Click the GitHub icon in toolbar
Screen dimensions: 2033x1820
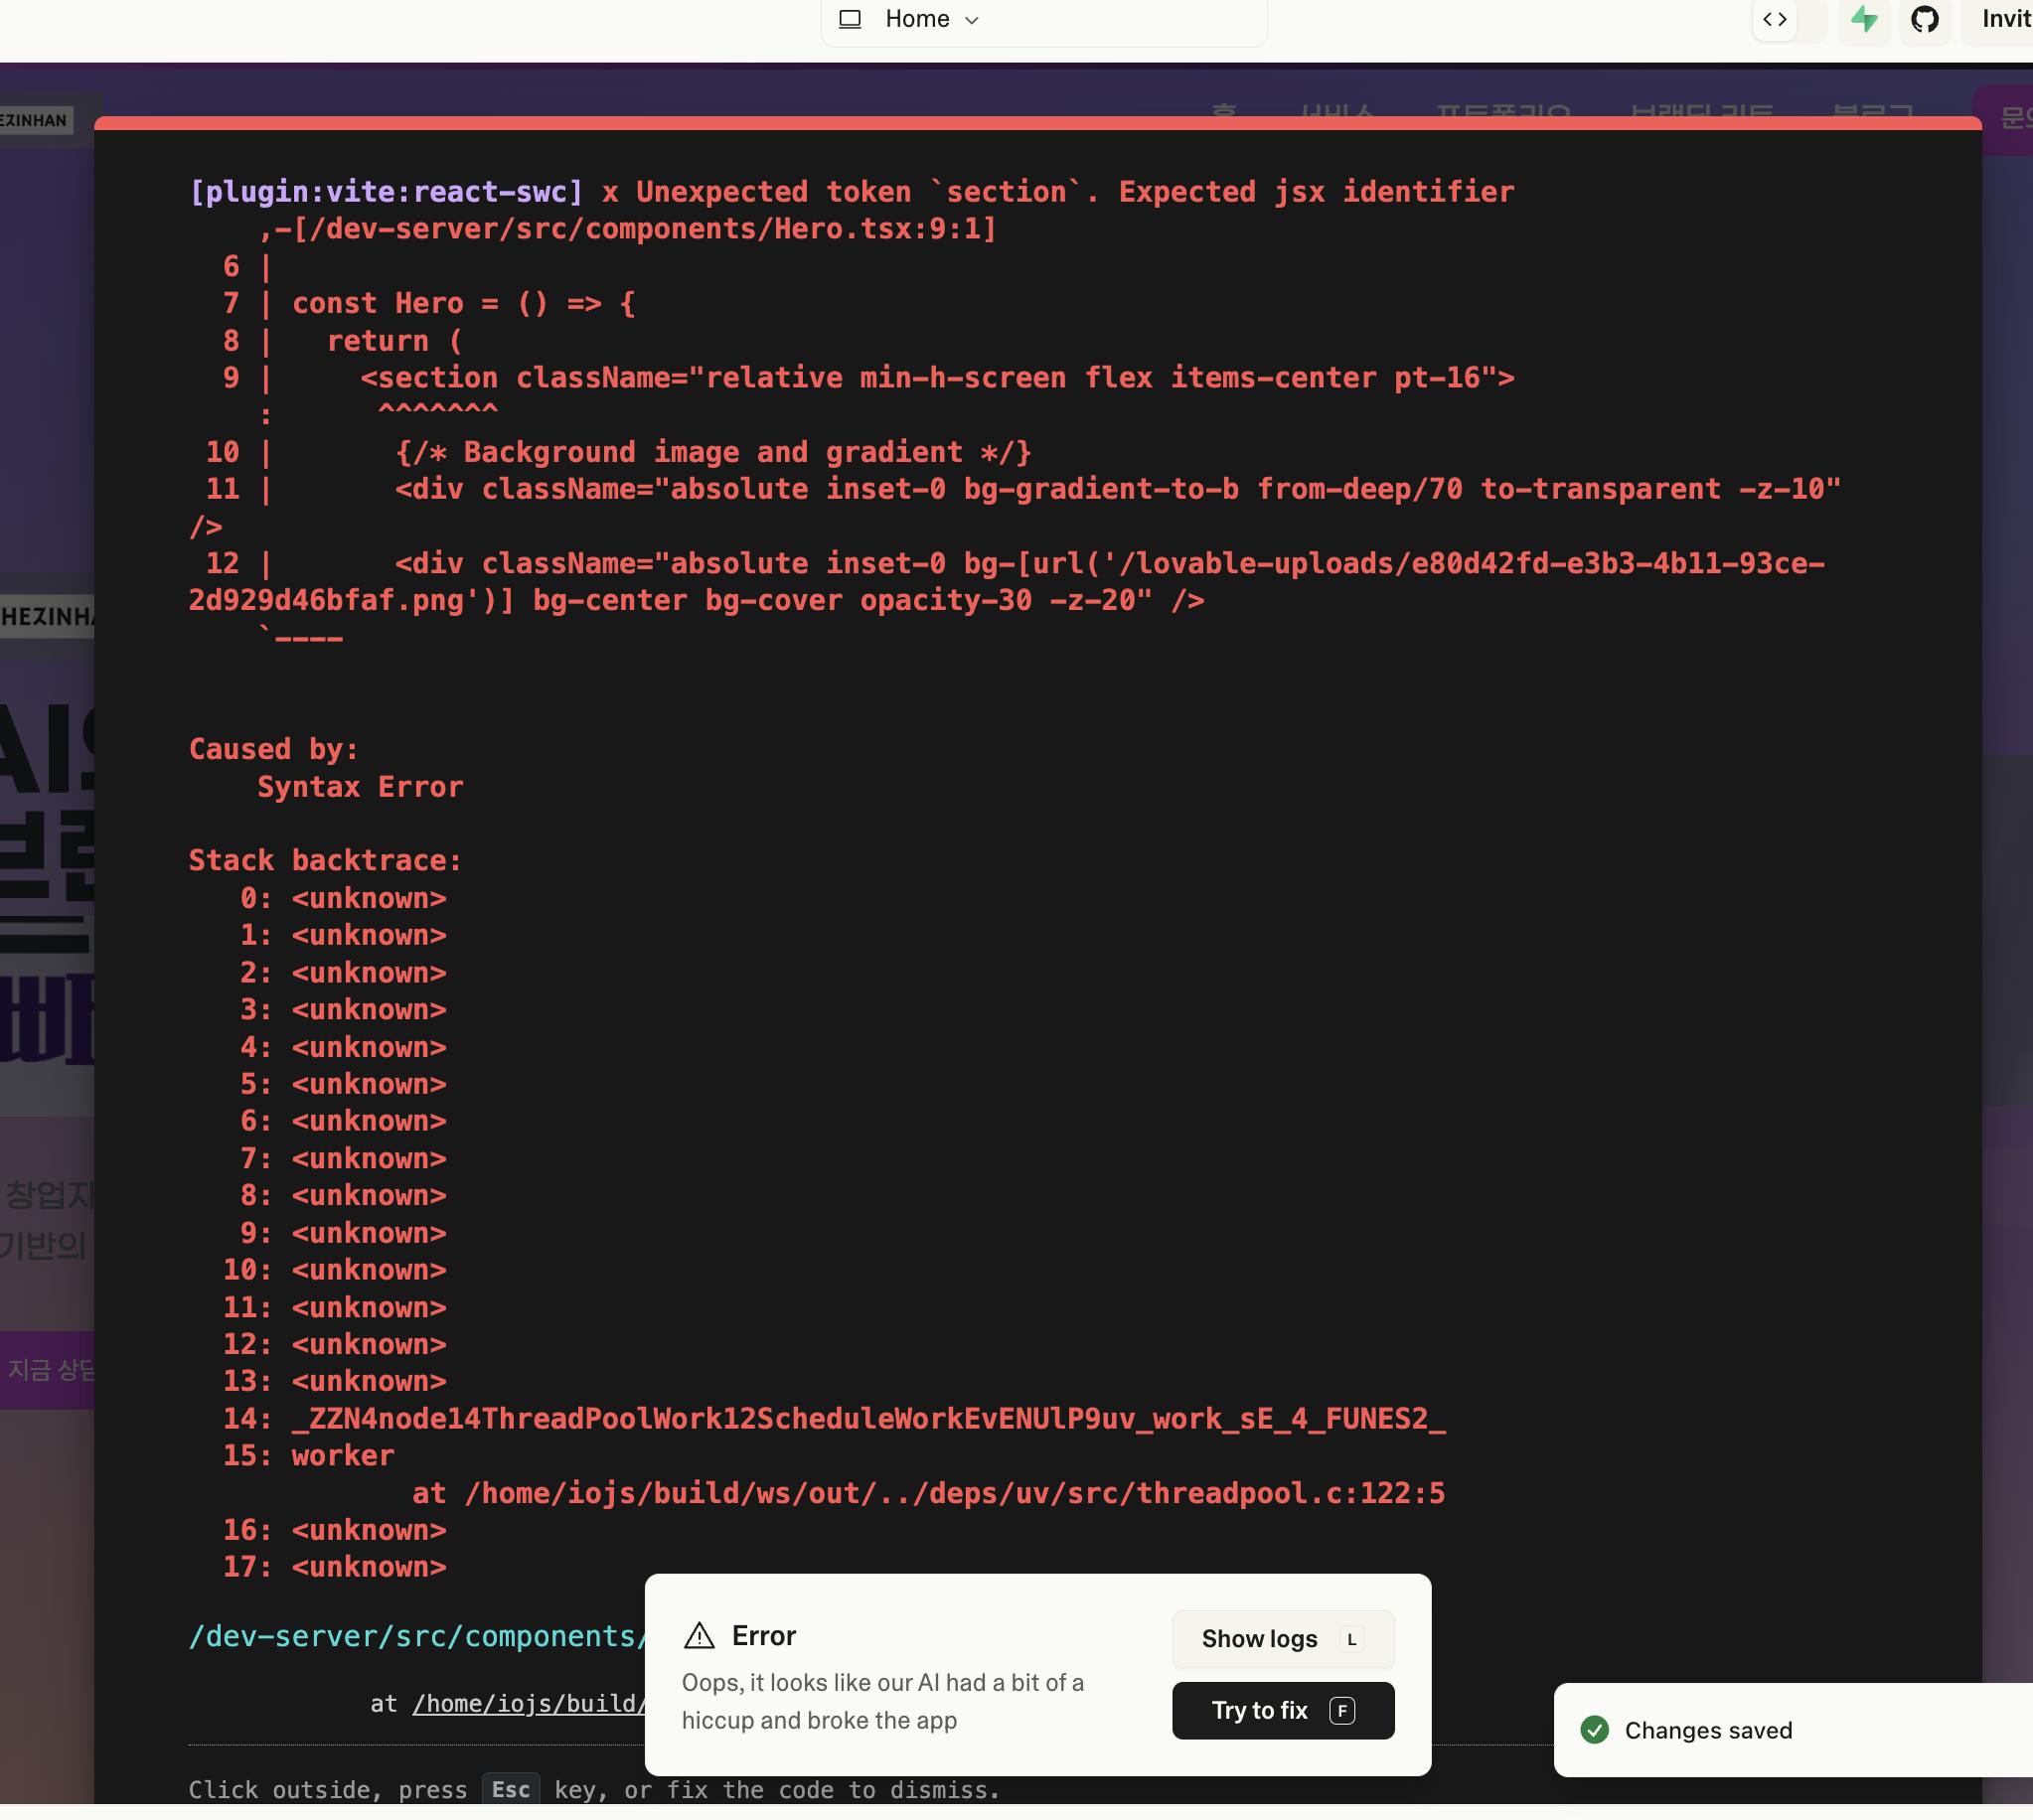[x=1924, y=19]
